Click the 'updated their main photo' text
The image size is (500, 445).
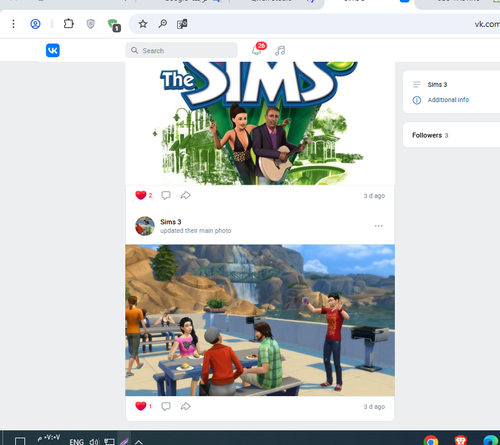[195, 231]
